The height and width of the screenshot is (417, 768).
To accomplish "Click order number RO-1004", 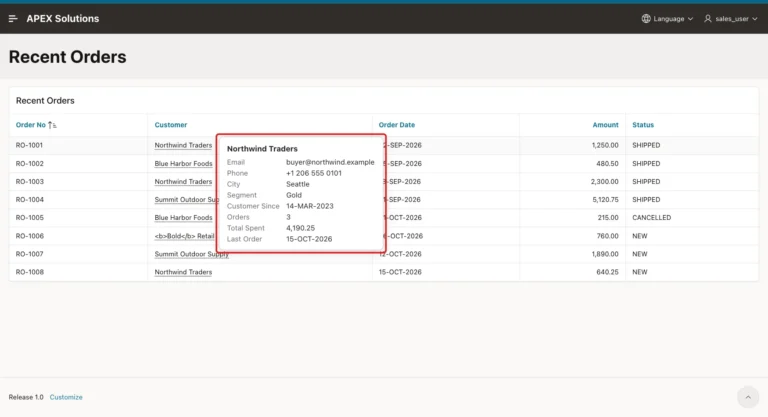I will click(x=29, y=199).
